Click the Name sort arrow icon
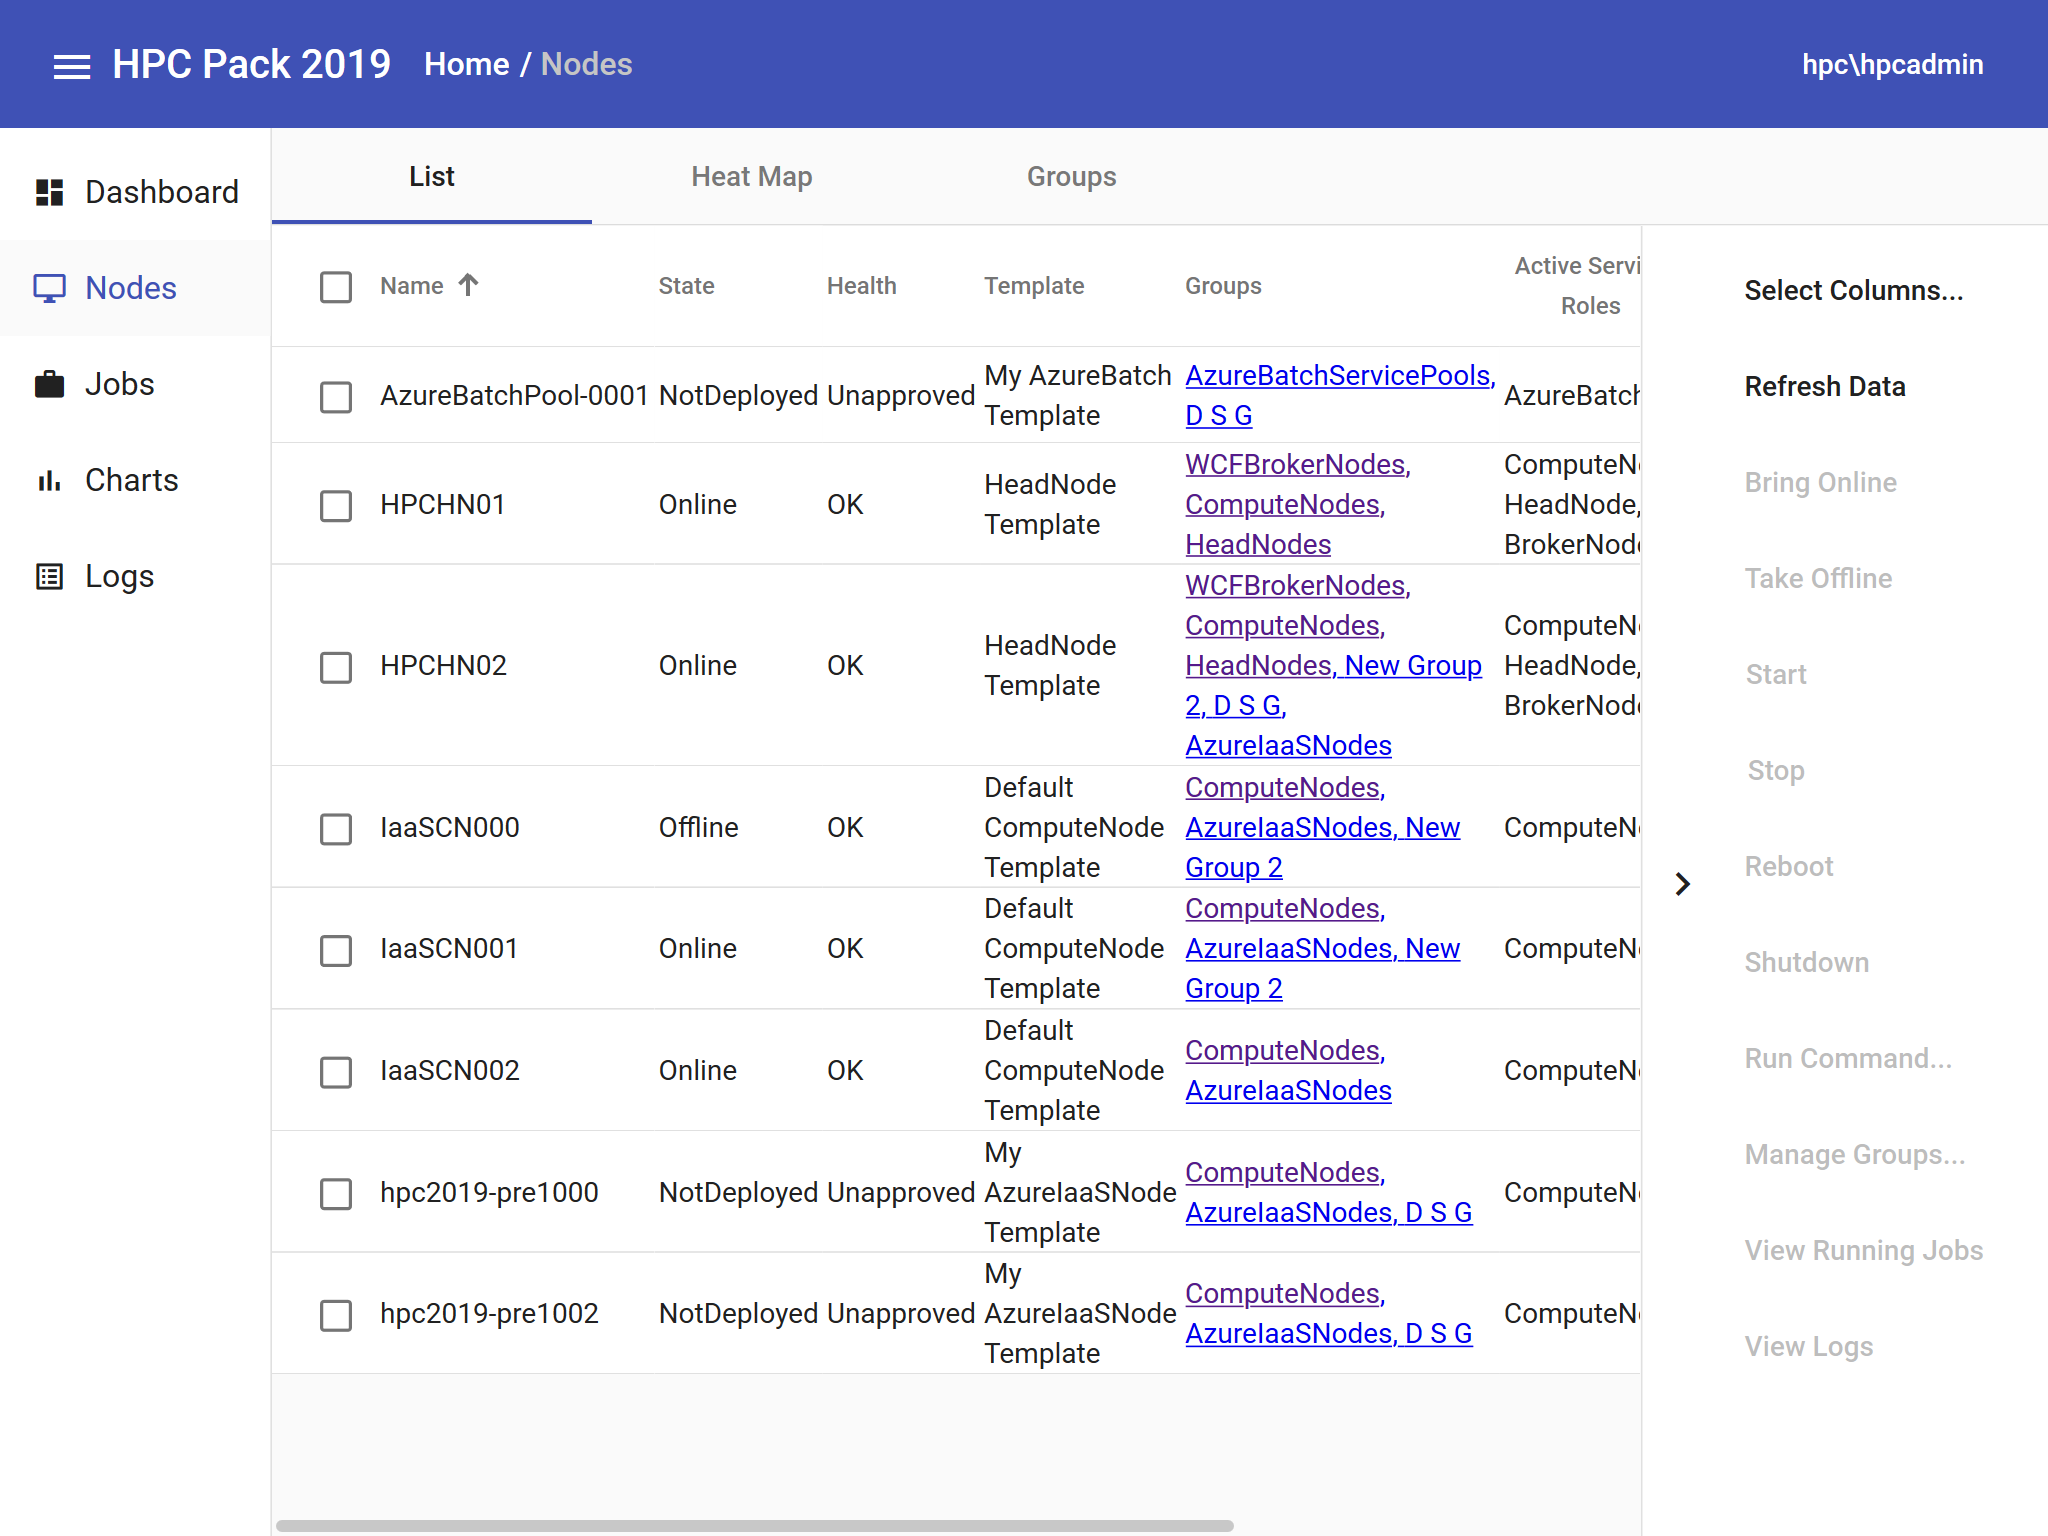The width and height of the screenshot is (2048, 1536). (x=468, y=285)
